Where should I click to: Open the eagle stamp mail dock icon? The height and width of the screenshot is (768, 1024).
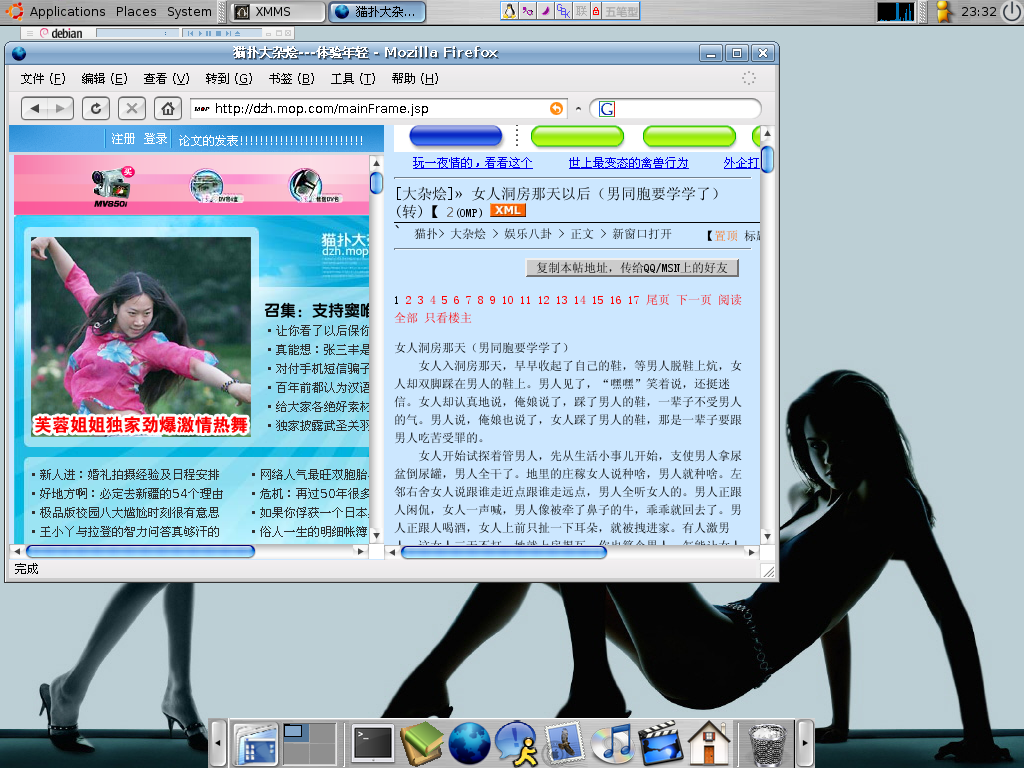(564, 743)
